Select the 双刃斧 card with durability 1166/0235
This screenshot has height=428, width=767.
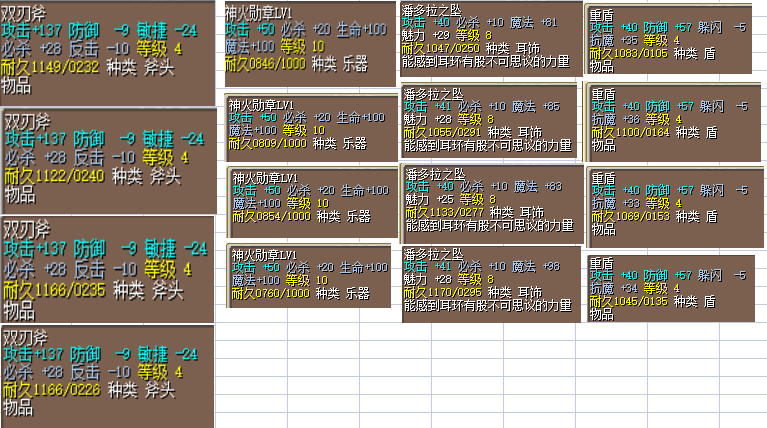click(108, 268)
